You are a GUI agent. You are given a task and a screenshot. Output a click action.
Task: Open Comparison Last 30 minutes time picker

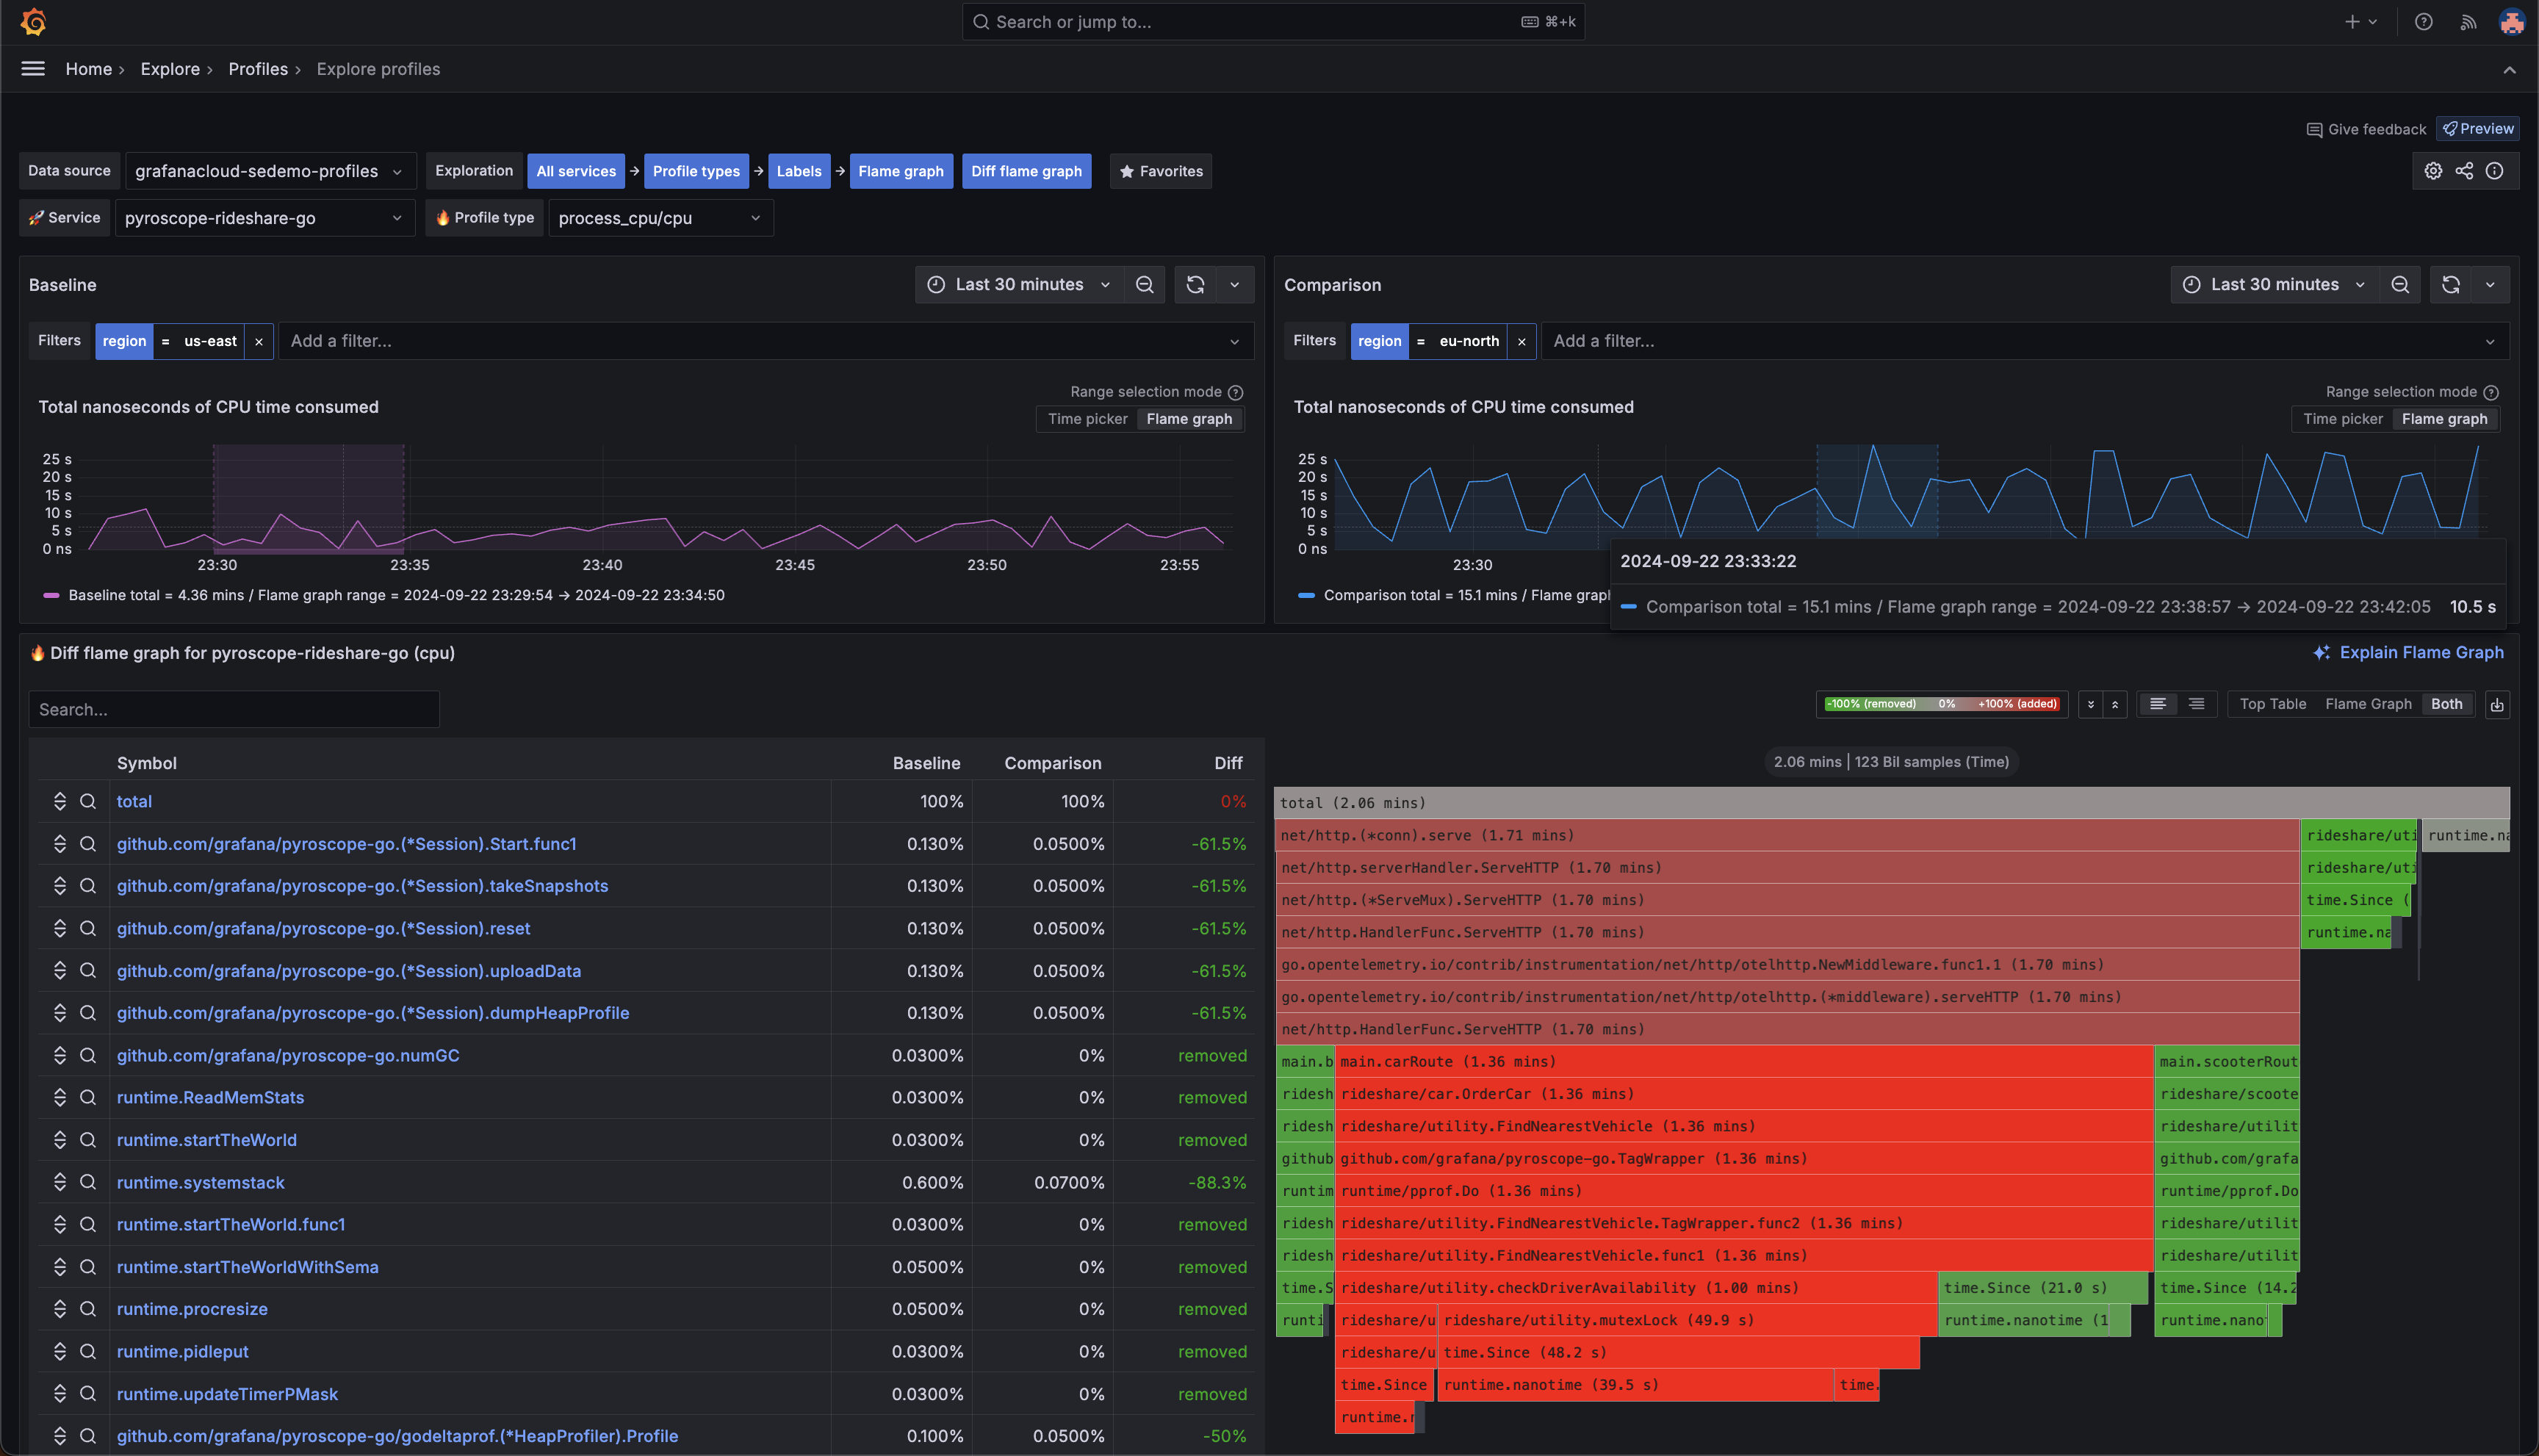click(x=2274, y=285)
